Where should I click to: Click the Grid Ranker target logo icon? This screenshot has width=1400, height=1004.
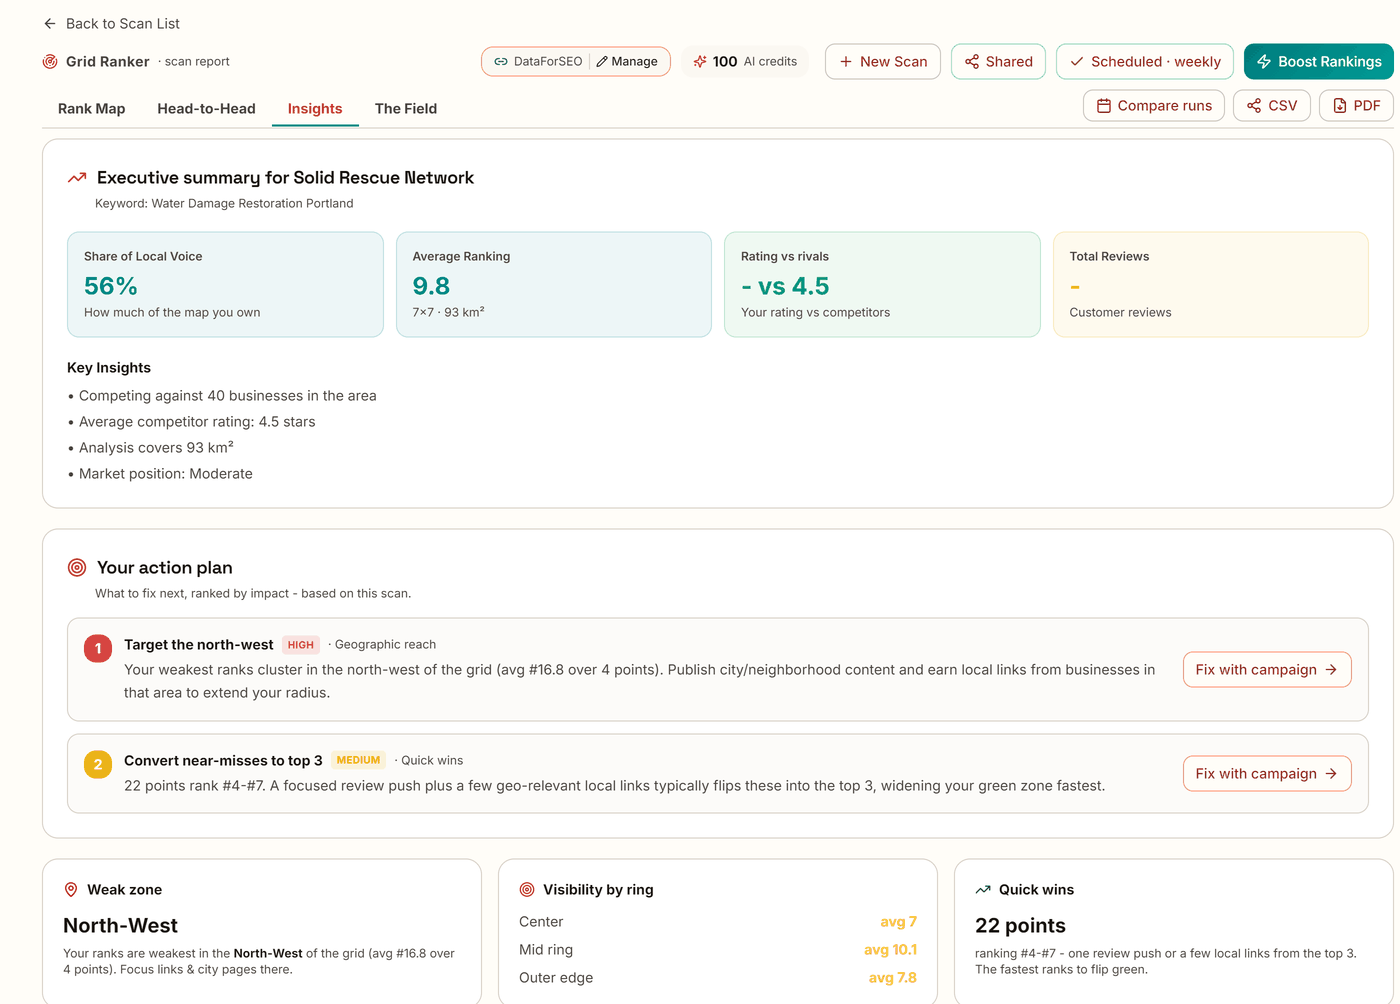(x=50, y=61)
